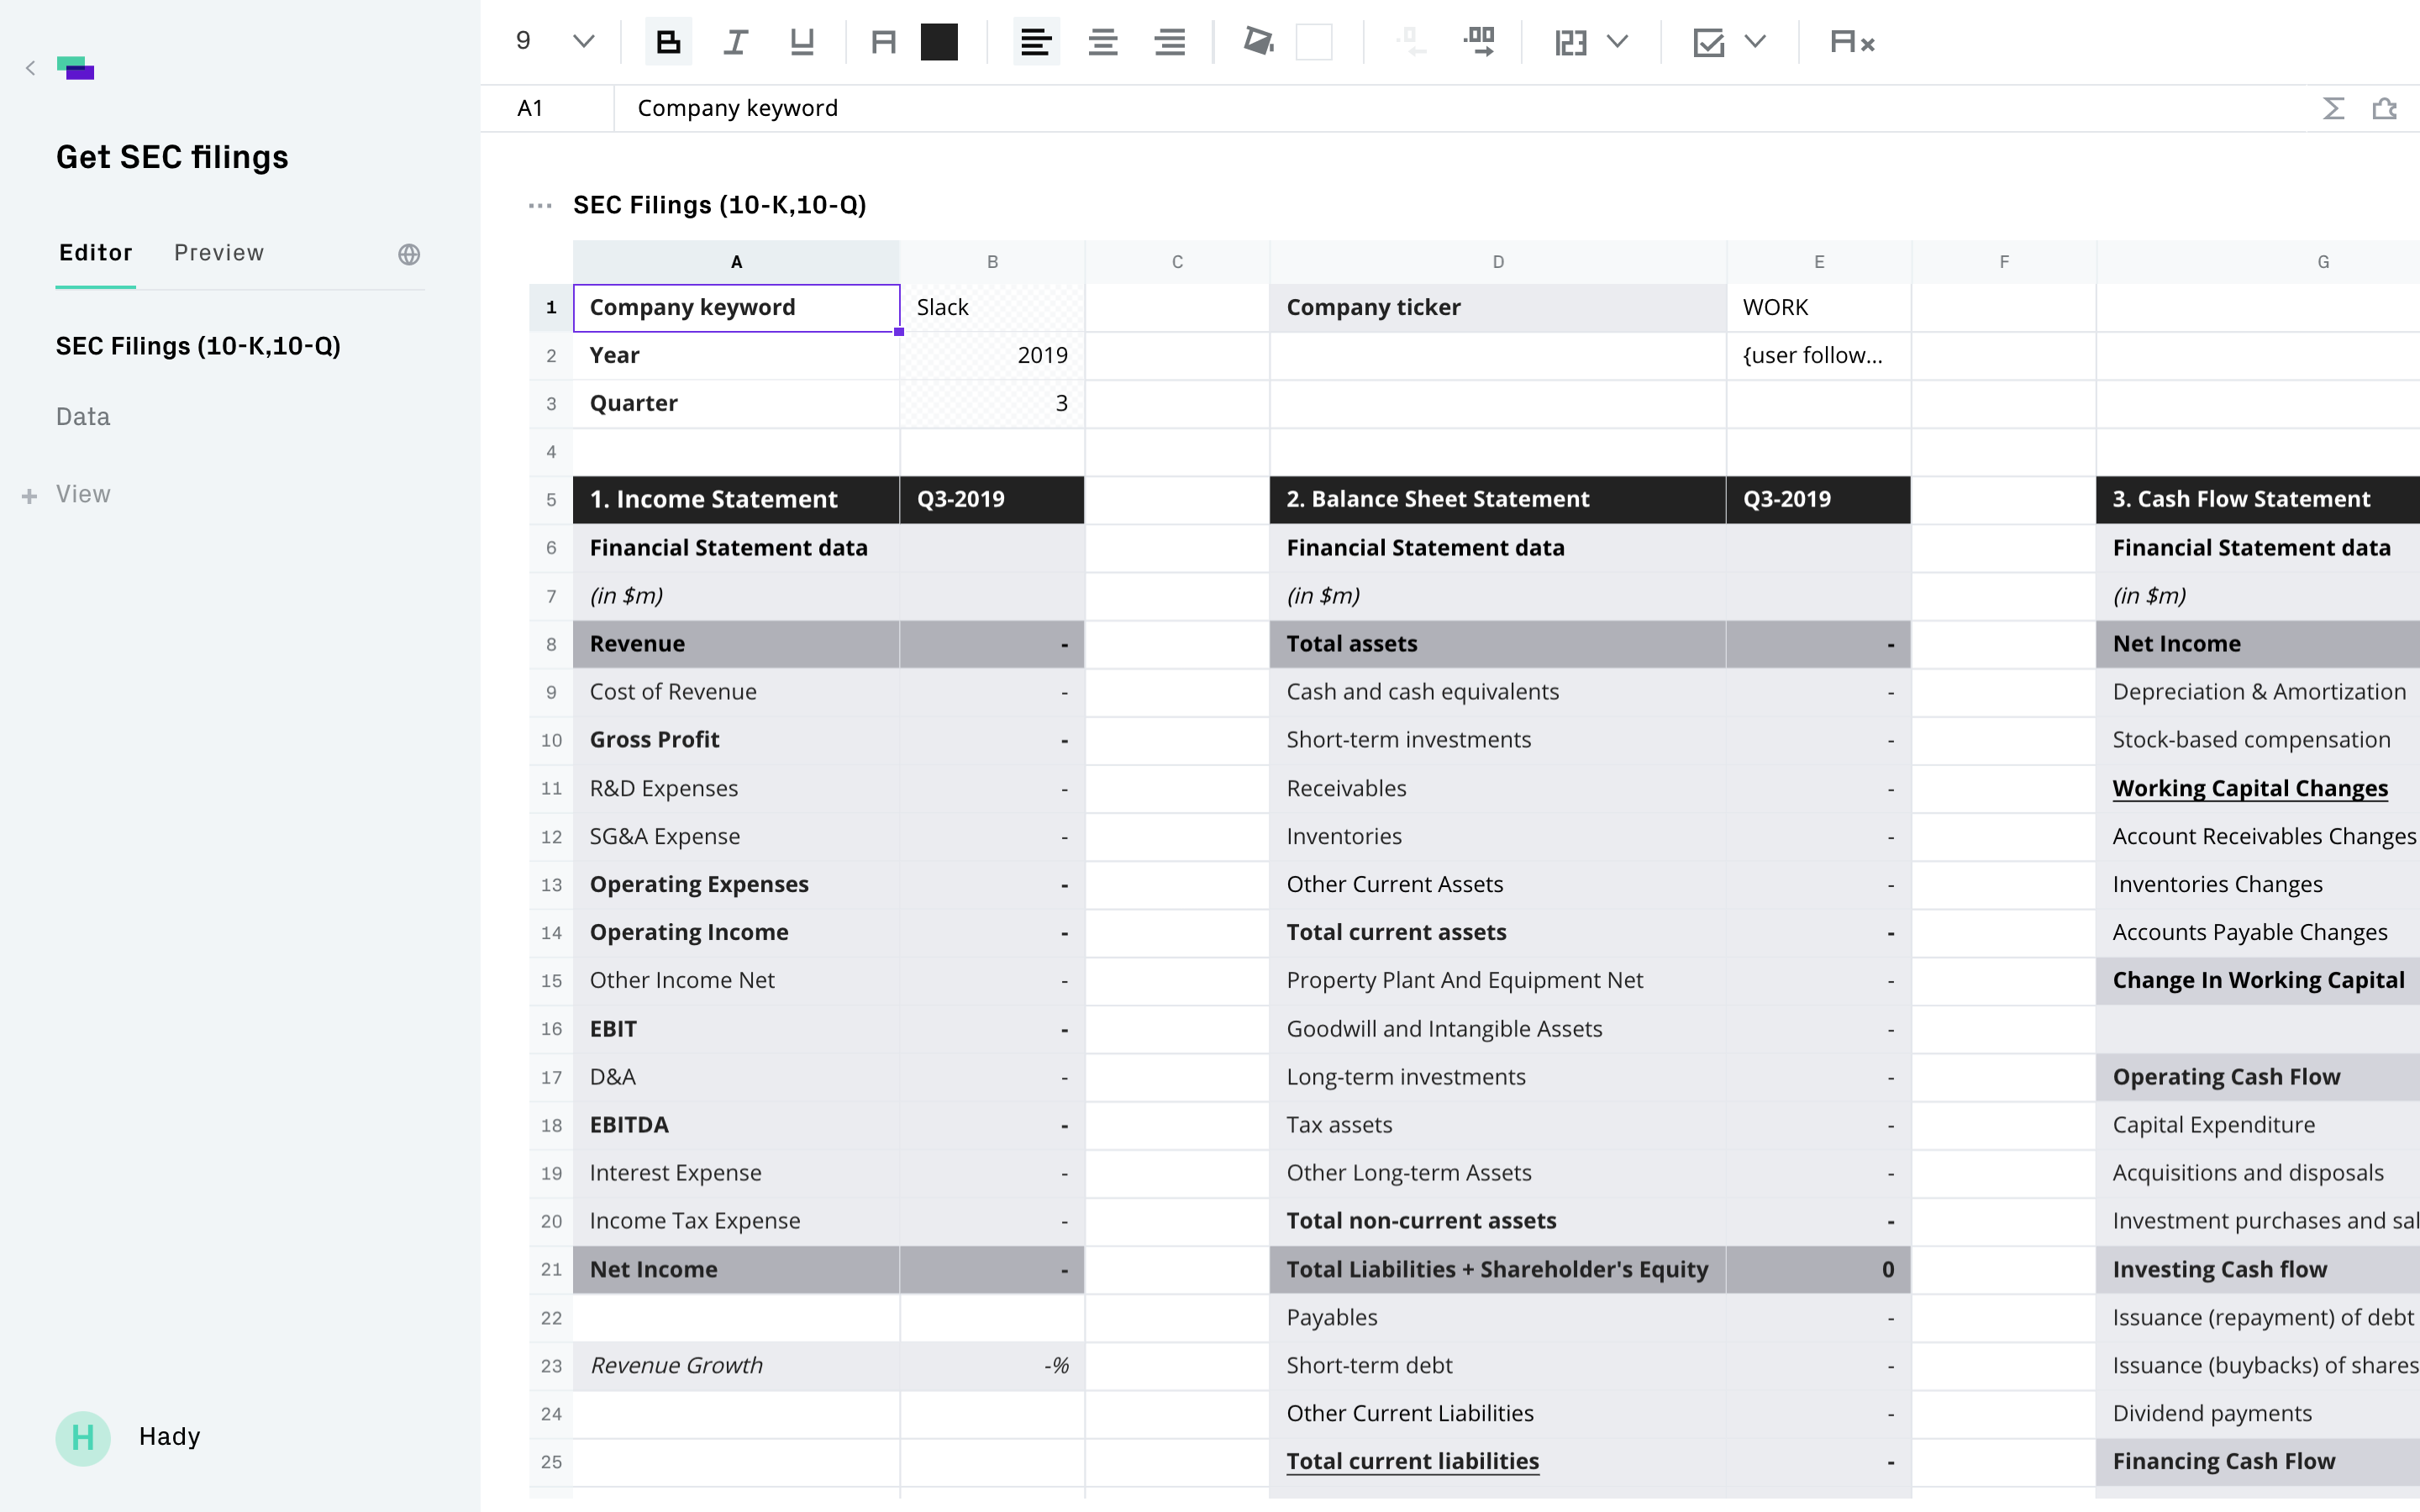Switch to the Preview tab
Image resolution: width=2420 pixels, height=1512 pixels.
(x=219, y=253)
